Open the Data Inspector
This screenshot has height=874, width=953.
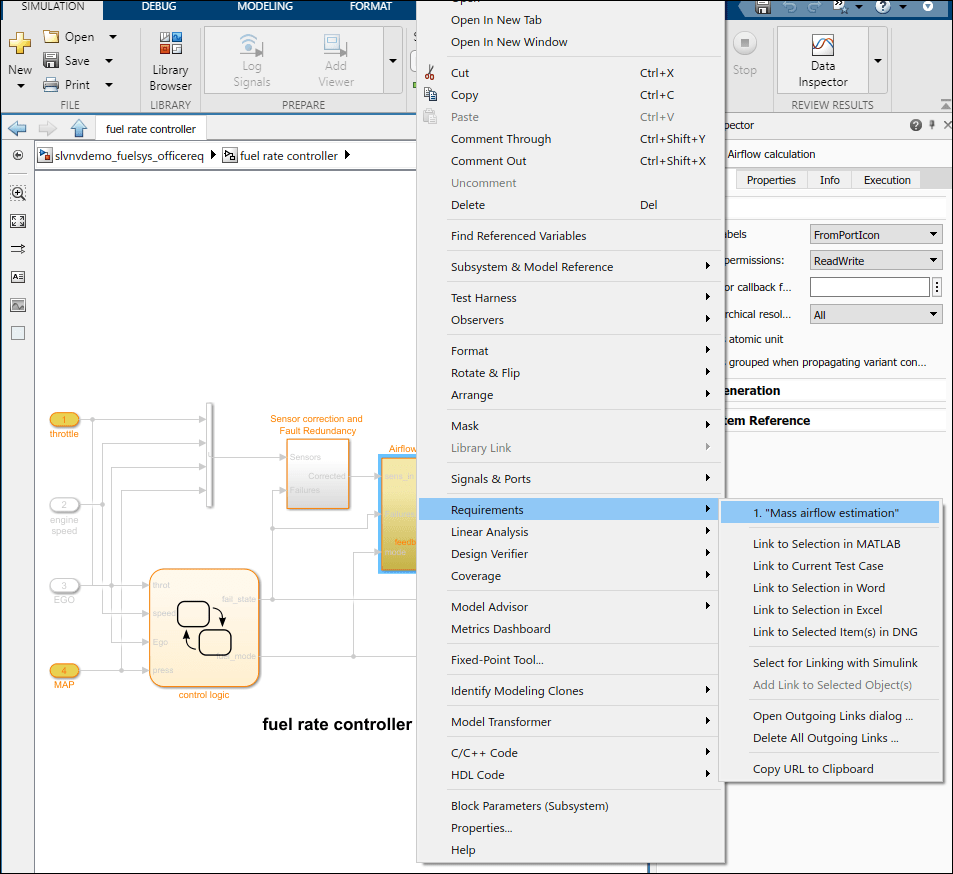point(822,60)
